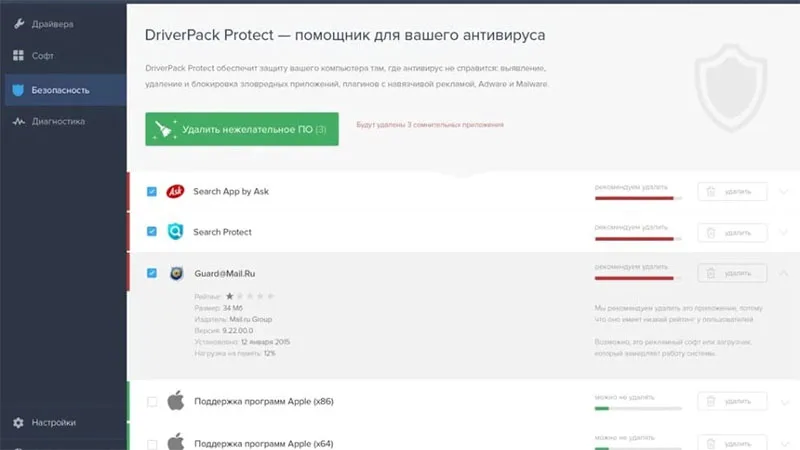Uncheck the Search Protect checkbox
Viewport: 800px width, 450px height.
tap(152, 232)
